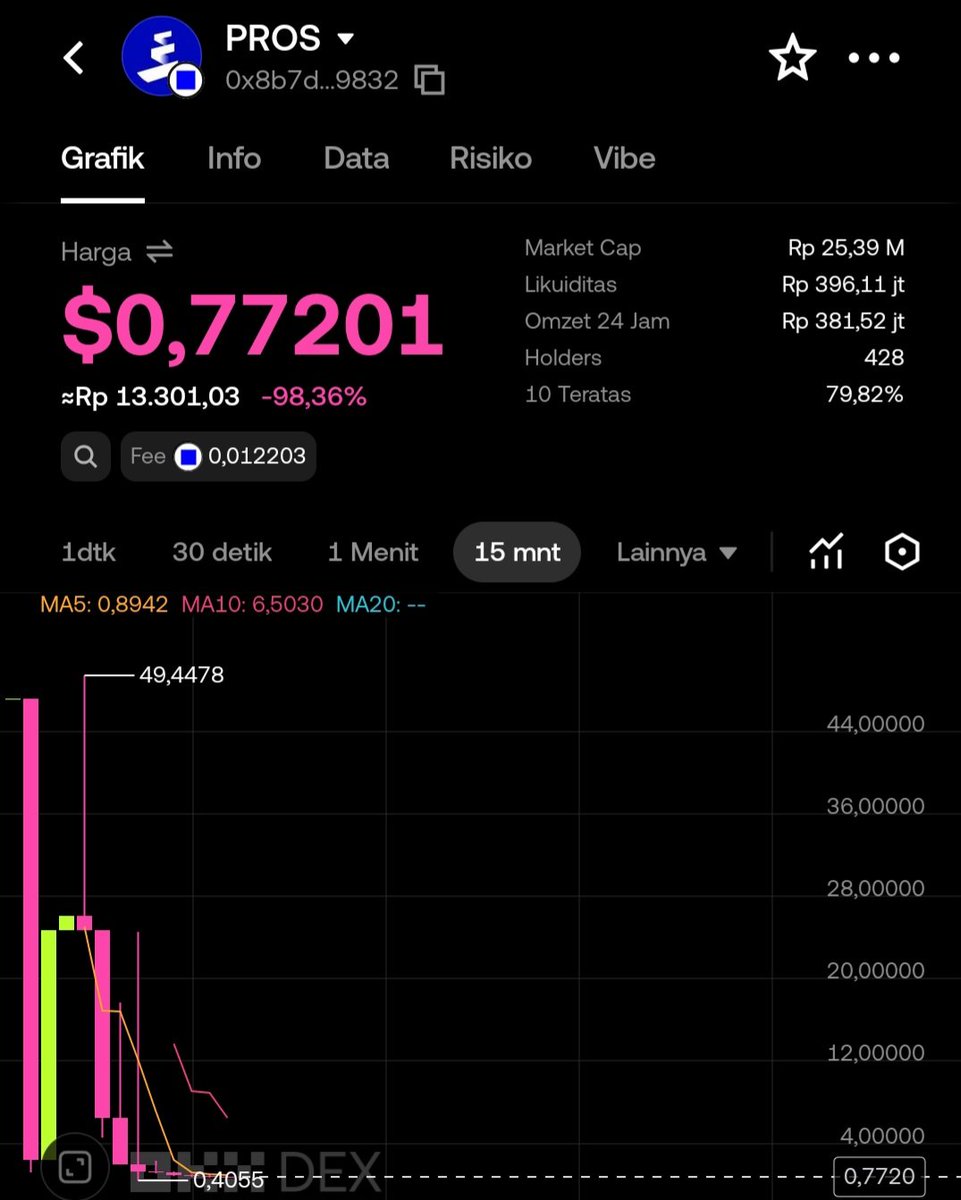961x1200 pixels.
Task: Open the PROS token logo
Action: (162, 56)
